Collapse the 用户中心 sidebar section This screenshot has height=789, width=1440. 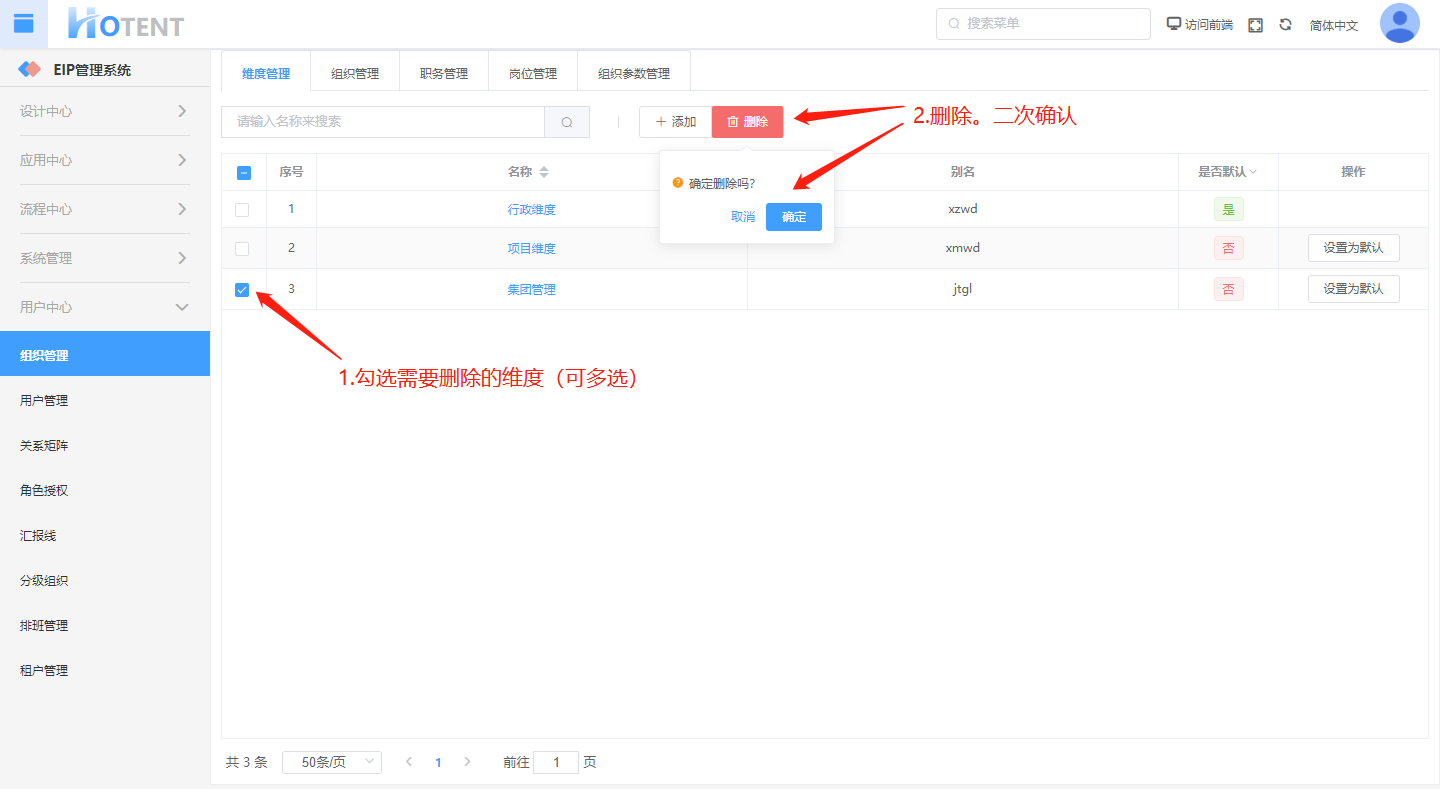[105, 307]
